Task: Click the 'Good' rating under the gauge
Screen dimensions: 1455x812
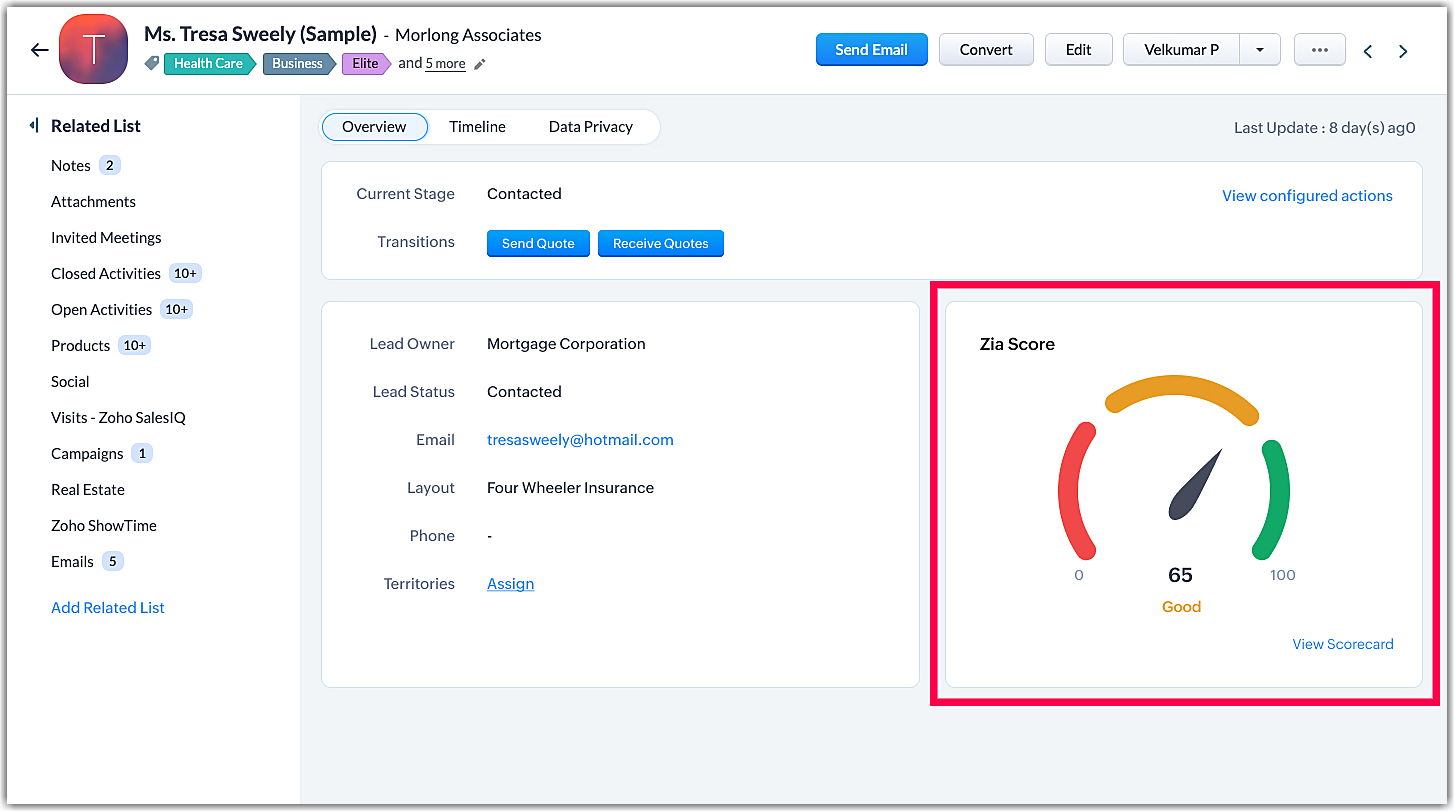Action: (1181, 607)
